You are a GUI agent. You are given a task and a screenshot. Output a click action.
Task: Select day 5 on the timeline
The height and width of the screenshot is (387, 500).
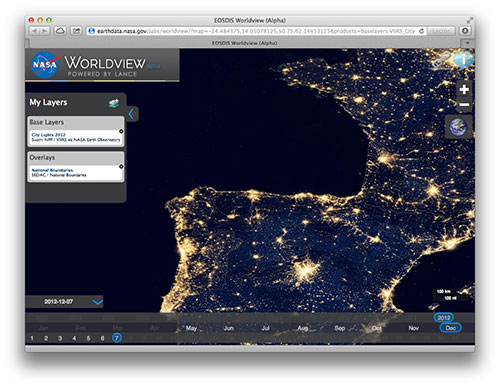[x=88, y=338]
